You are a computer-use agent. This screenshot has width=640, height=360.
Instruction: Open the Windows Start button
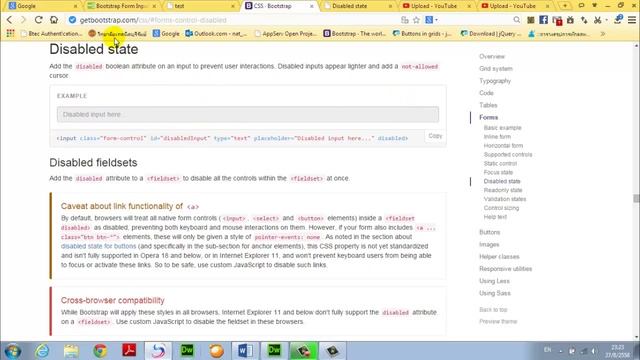(13, 351)
